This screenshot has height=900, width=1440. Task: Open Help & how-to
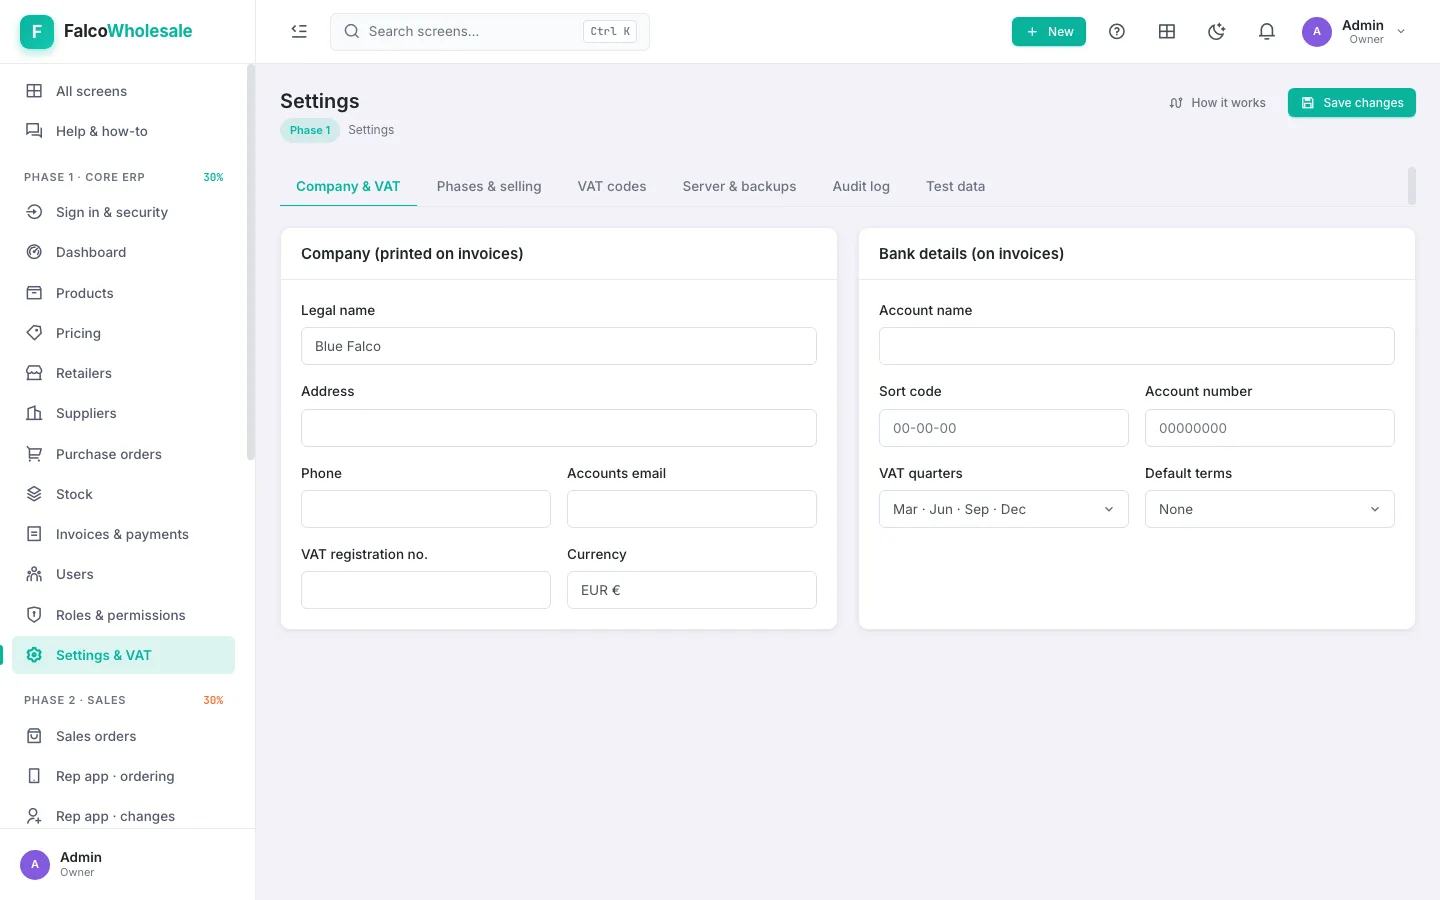pyautogui.click(x=123, y=131)
